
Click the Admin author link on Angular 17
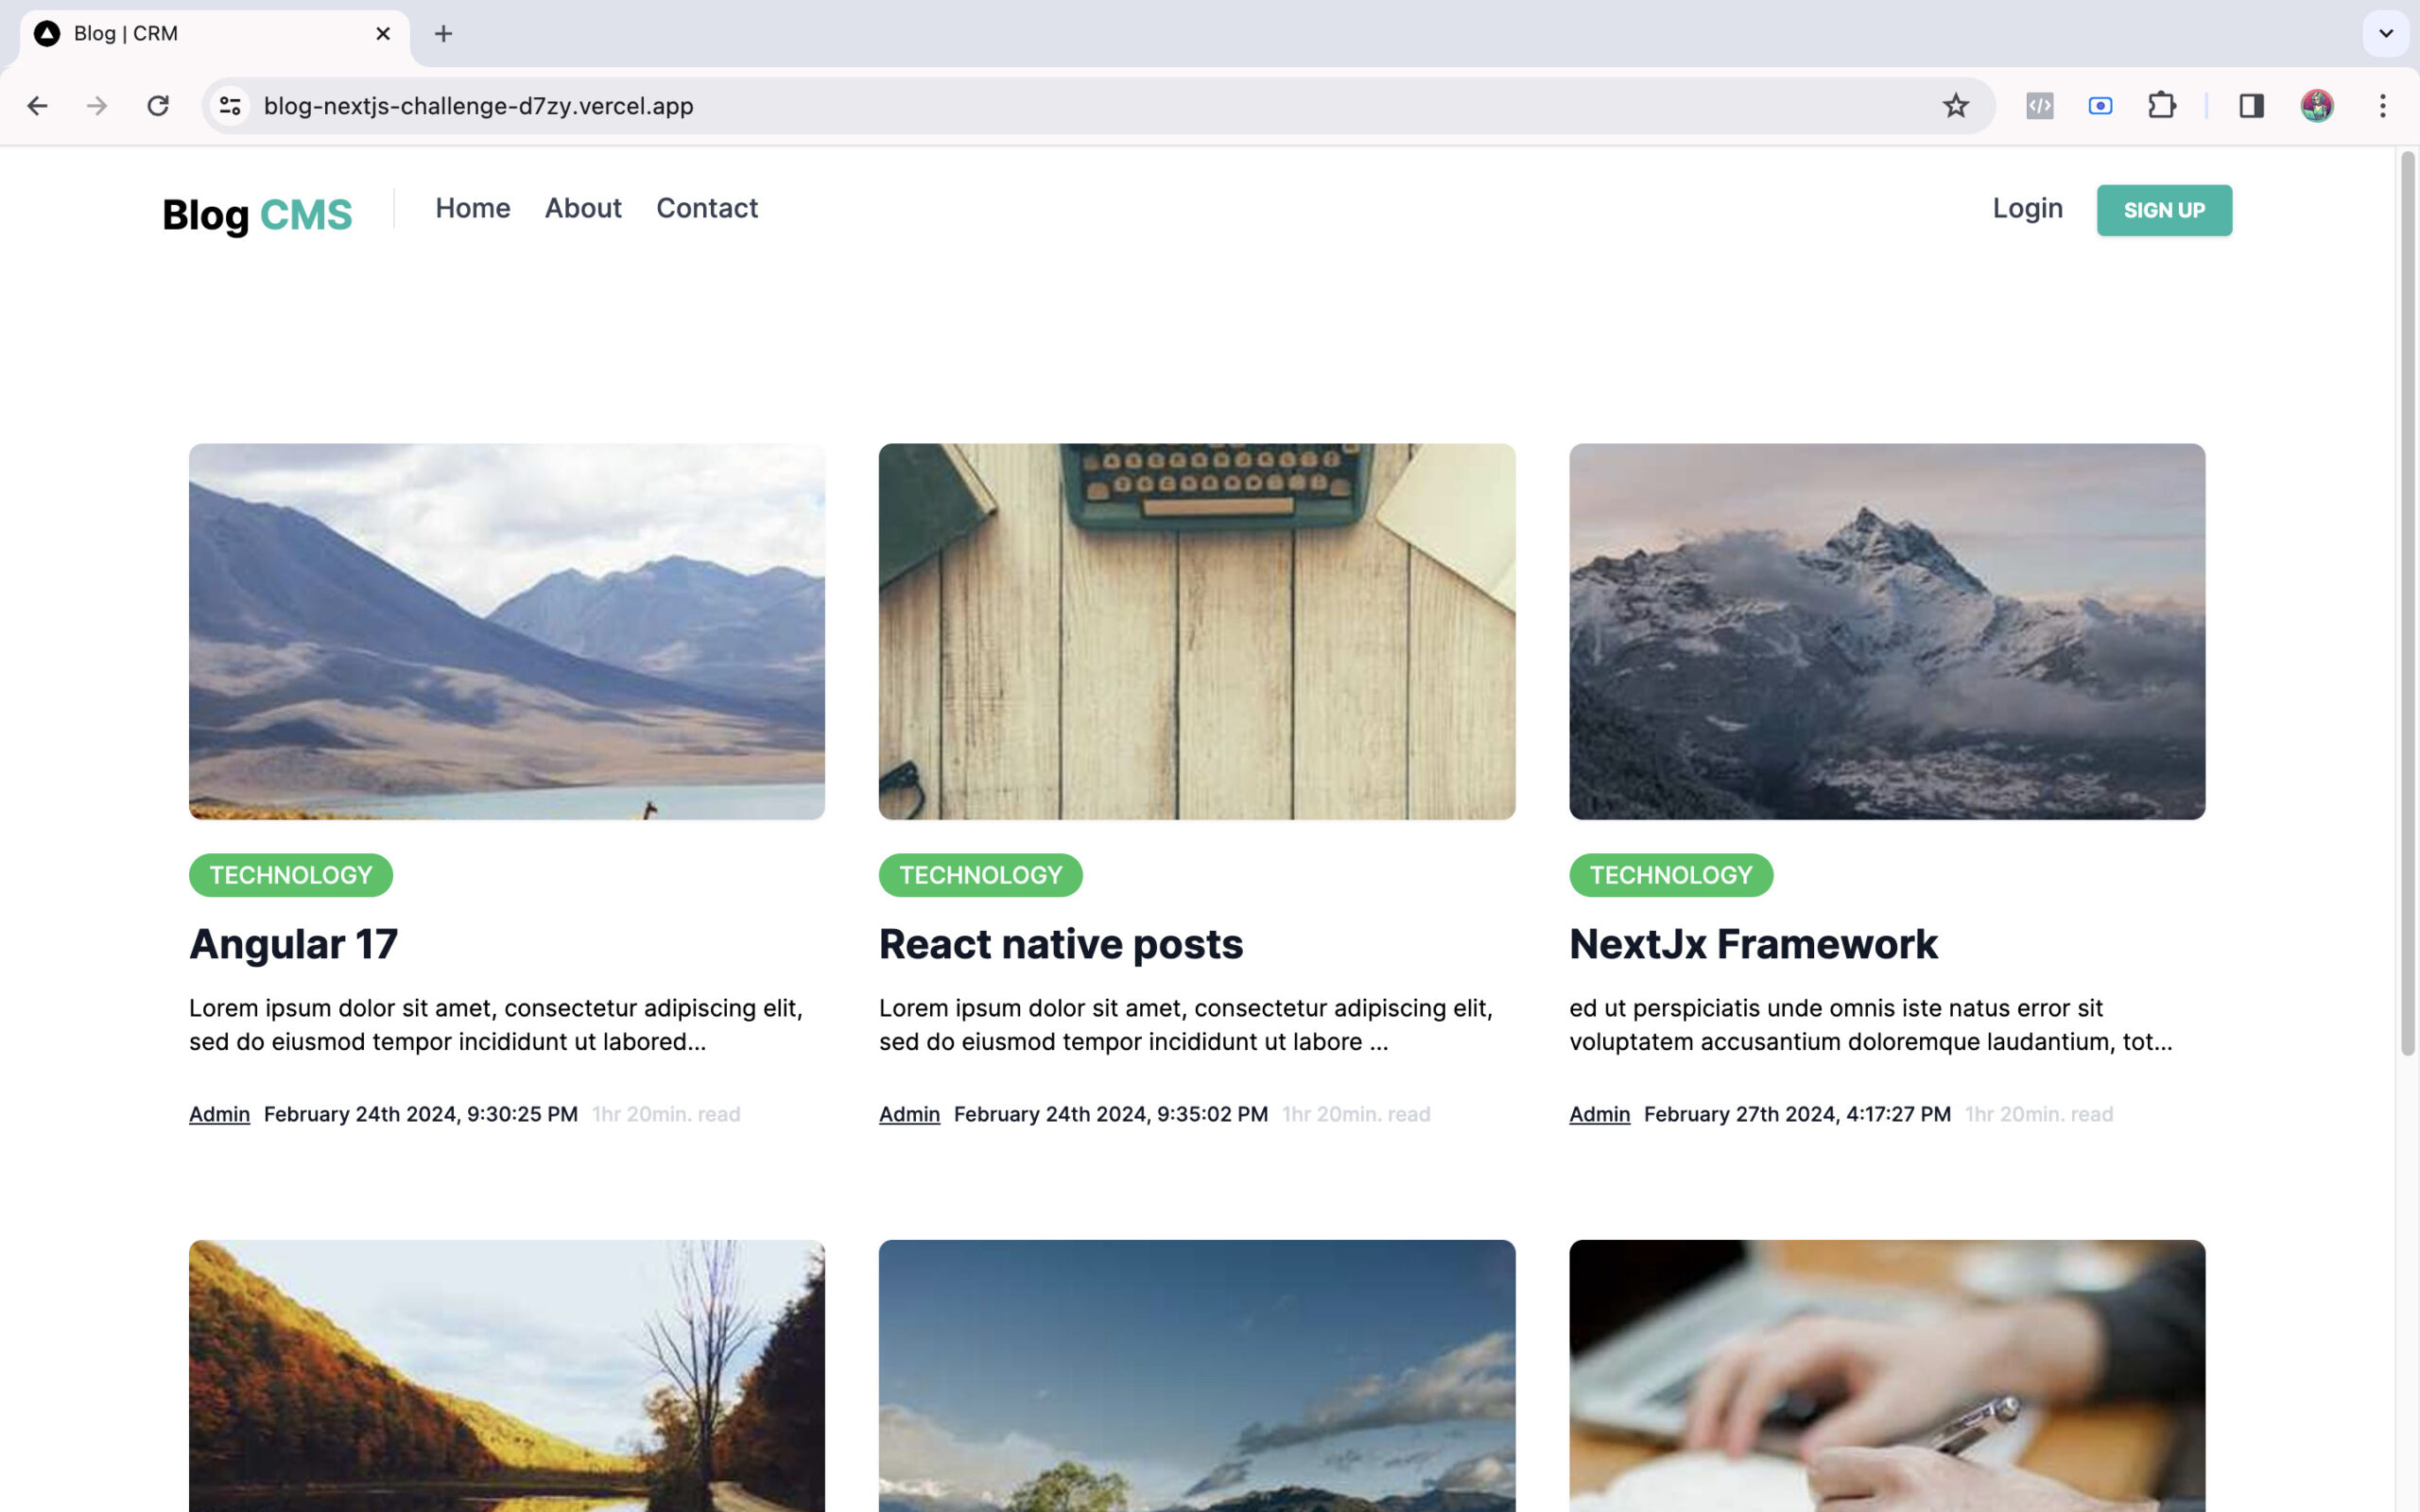(217, 1113)
